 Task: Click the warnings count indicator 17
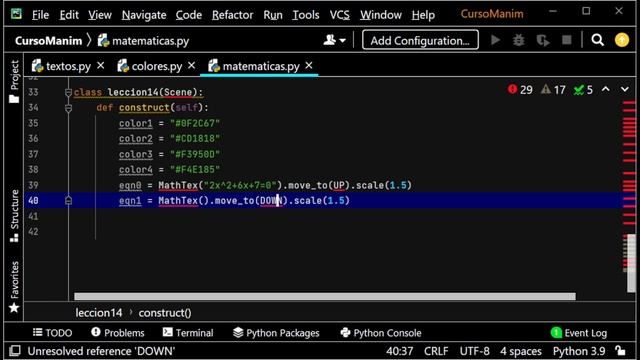pyautogui.click(x=553, y=89)
